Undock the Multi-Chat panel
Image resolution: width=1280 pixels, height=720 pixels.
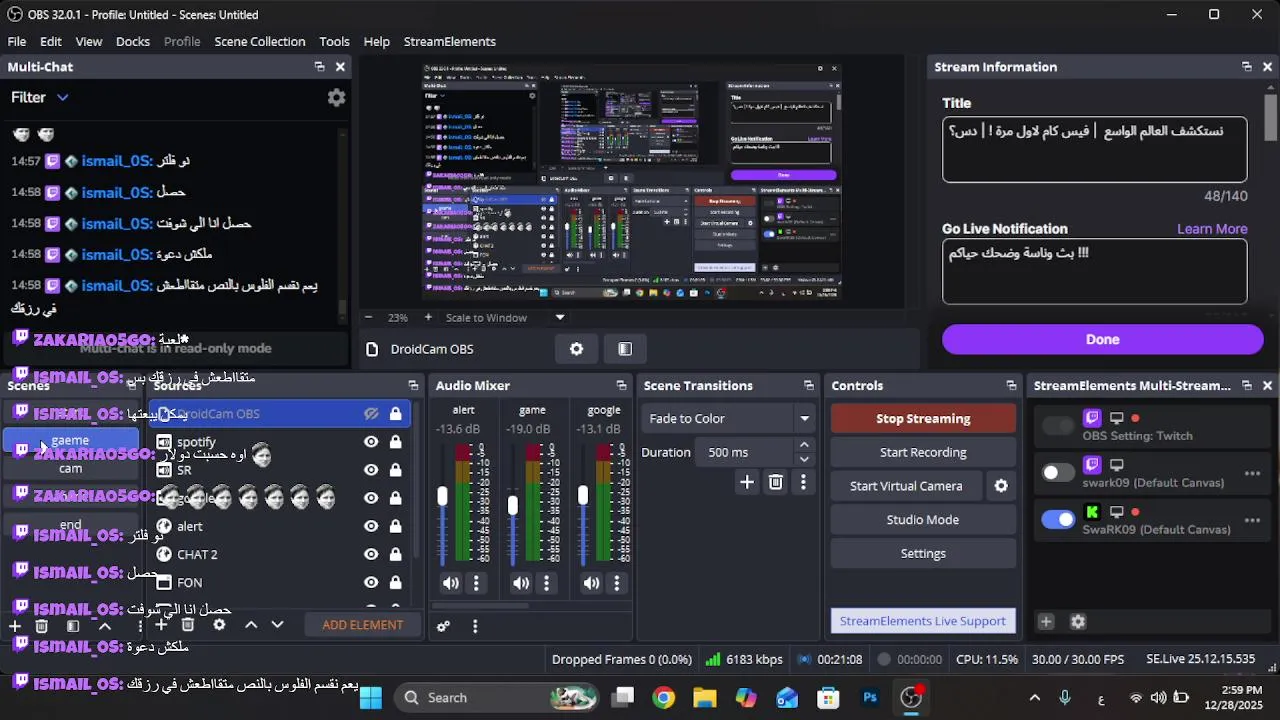pyautogui.click(x=319, y=67)
